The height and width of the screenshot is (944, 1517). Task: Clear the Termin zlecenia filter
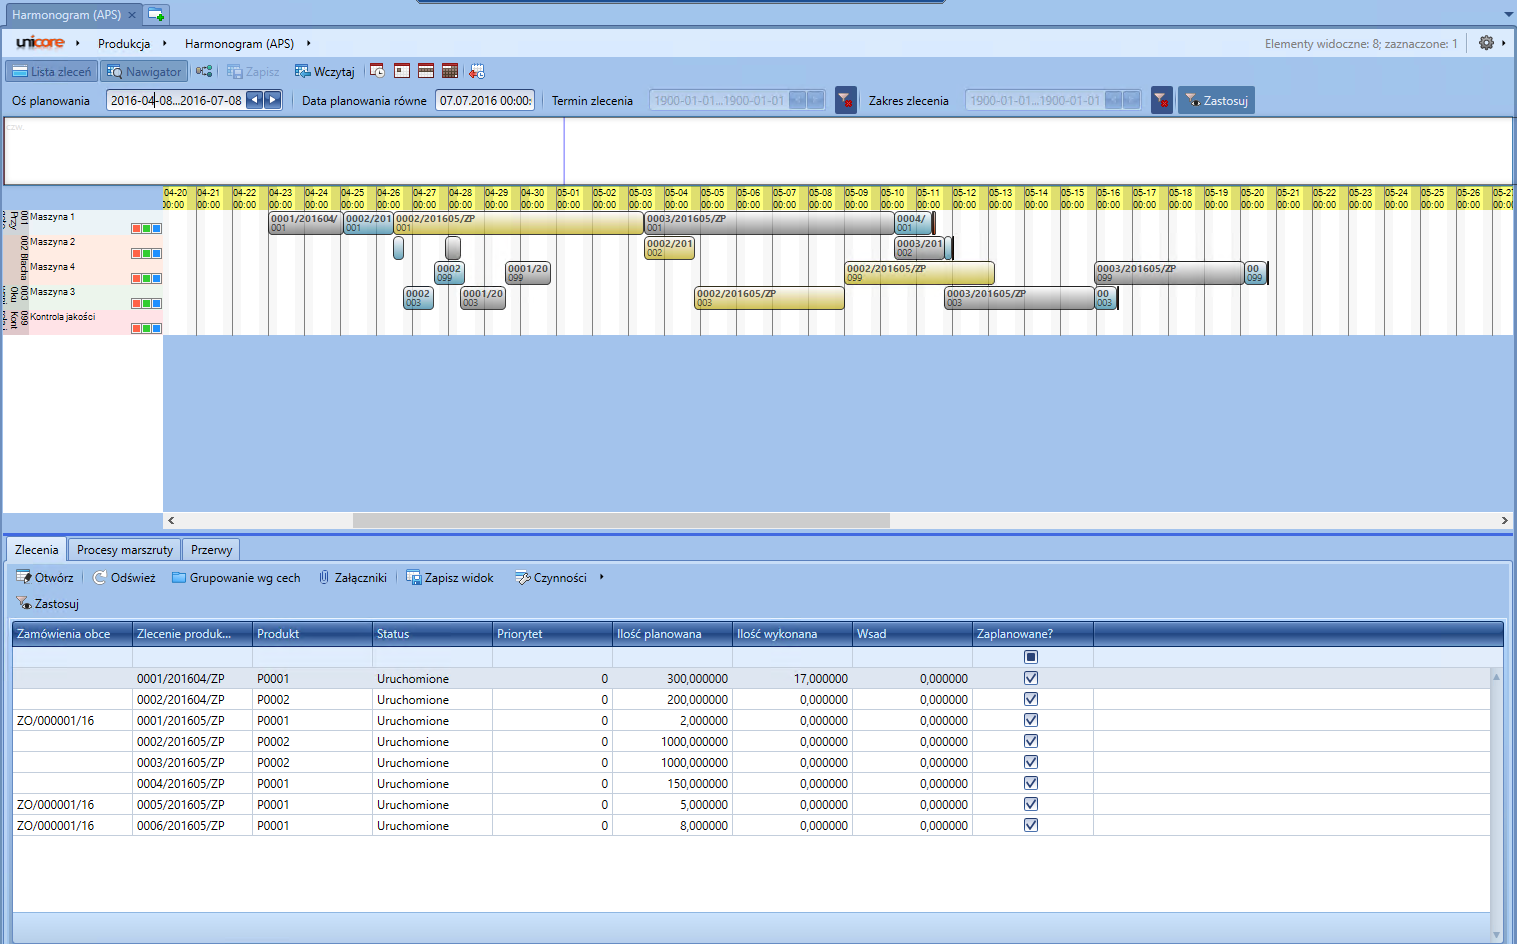coord(846,100)
